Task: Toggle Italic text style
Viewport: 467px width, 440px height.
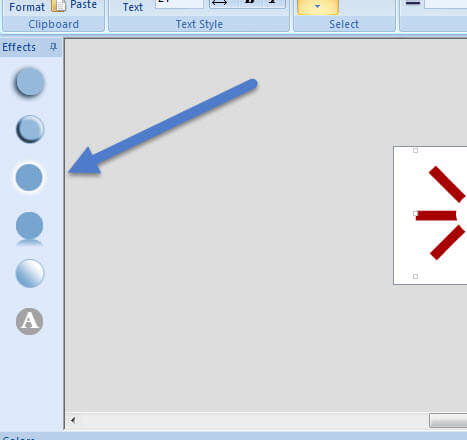Action: point(272,3)
